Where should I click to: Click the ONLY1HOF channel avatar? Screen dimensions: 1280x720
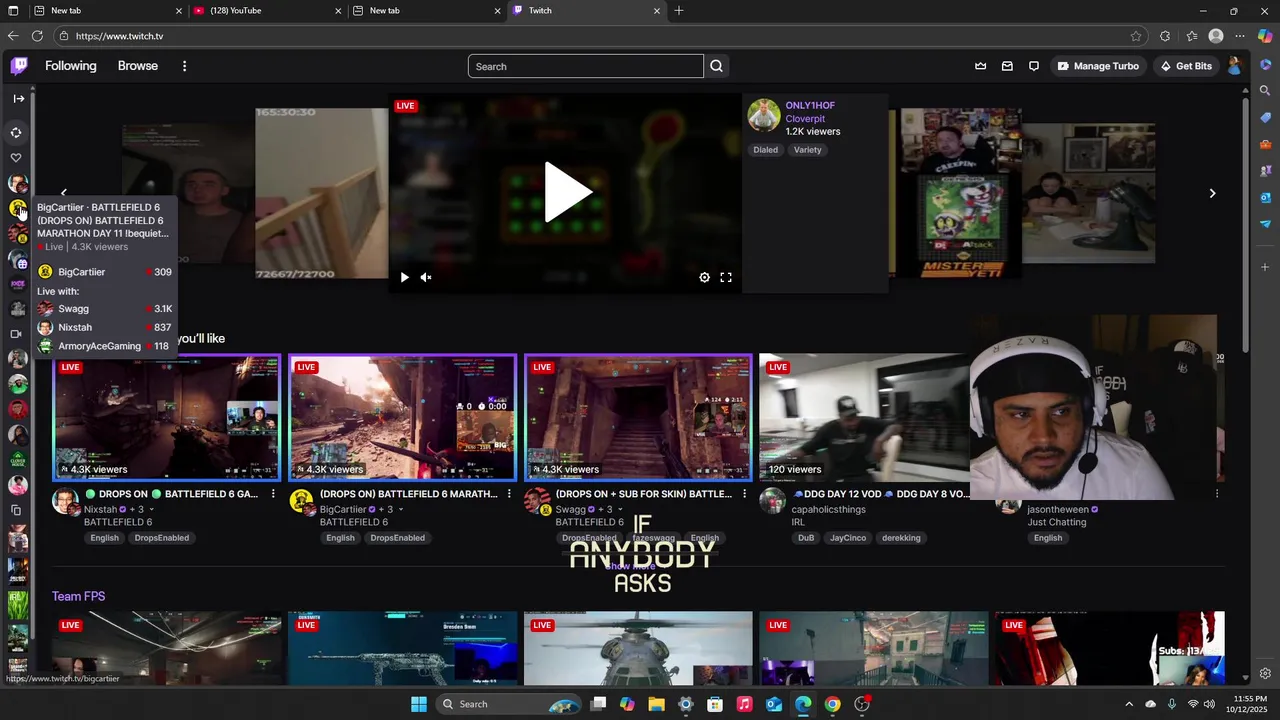[x=764, y=115]
